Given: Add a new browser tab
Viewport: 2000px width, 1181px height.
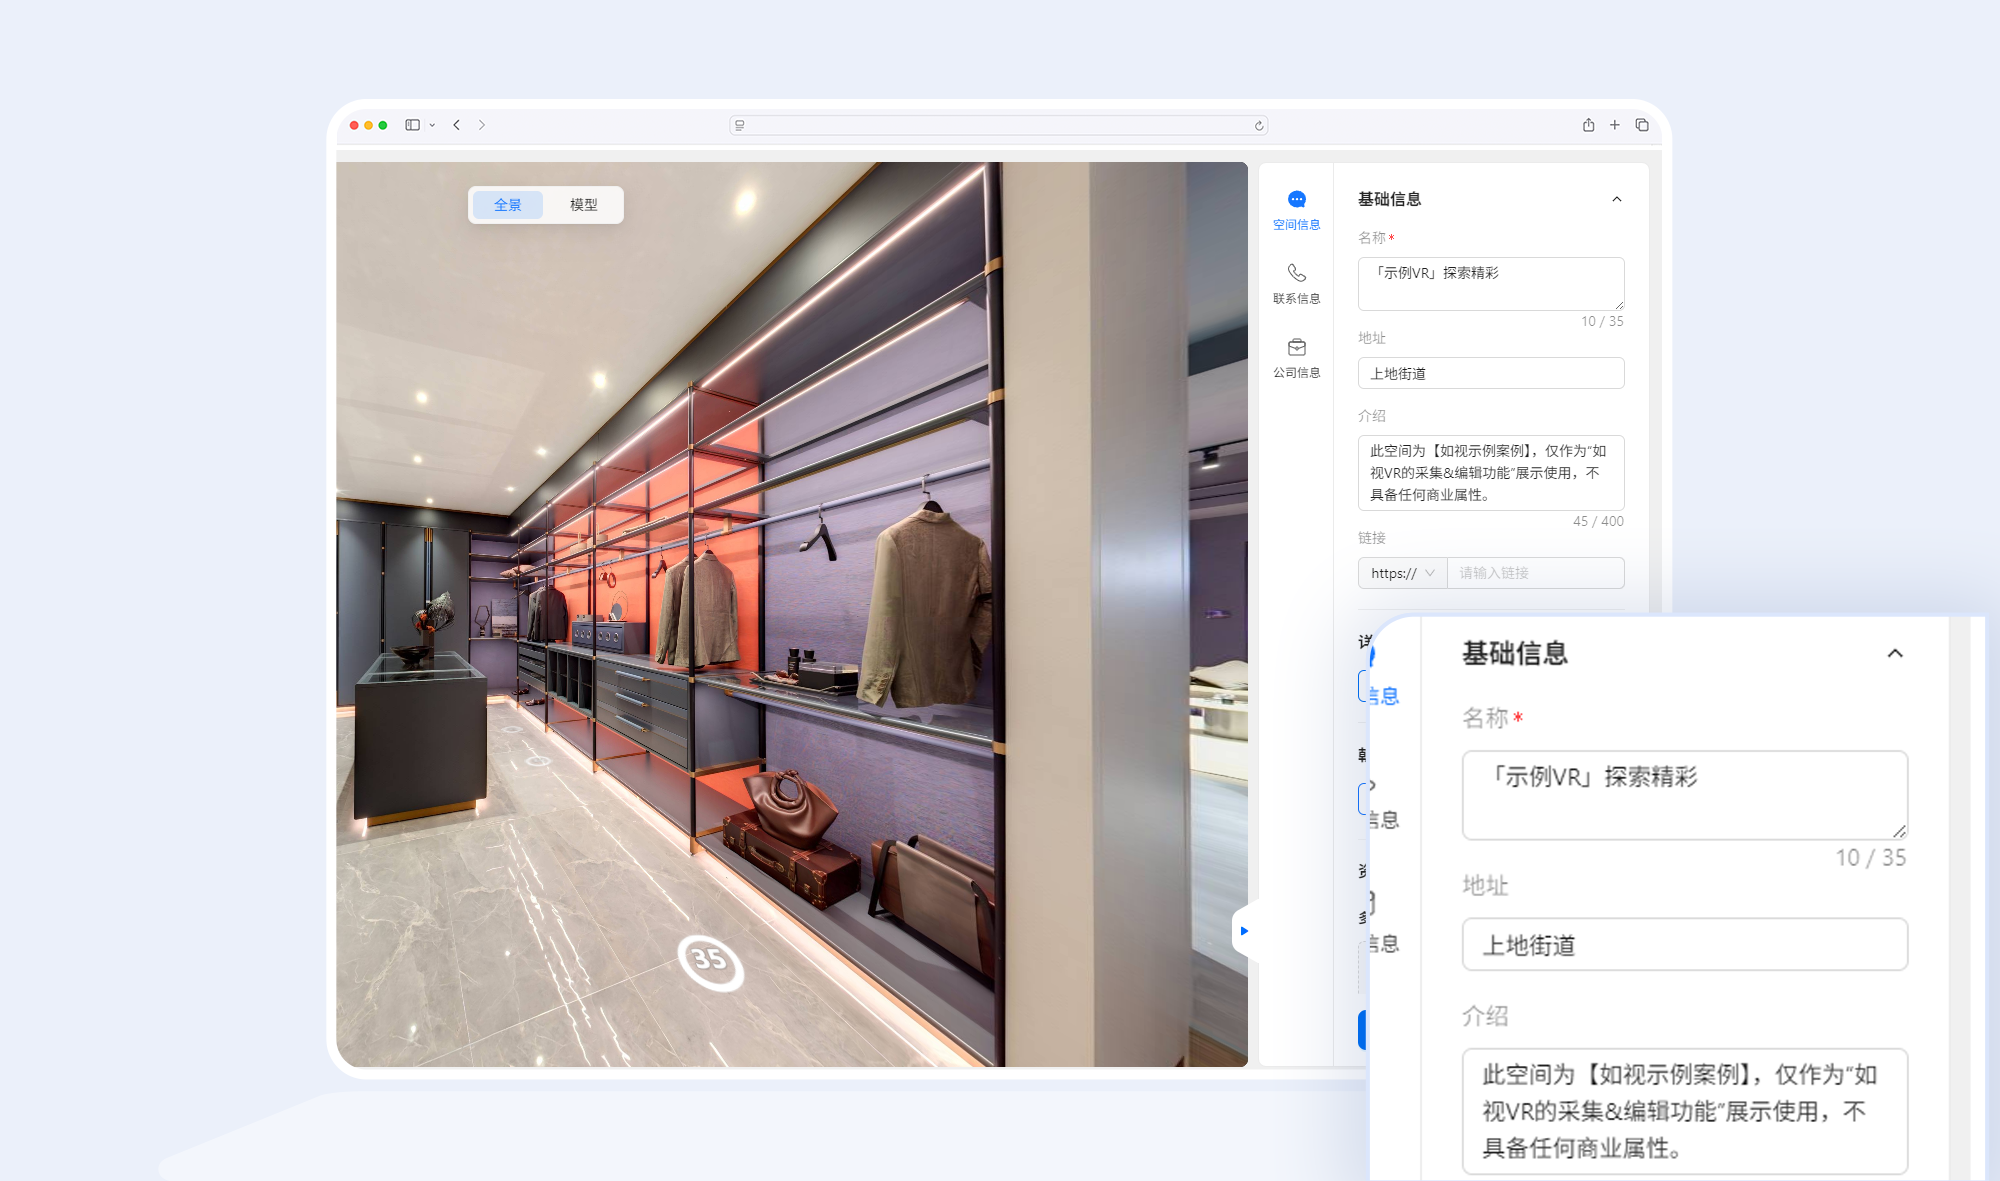Looking at the screenshot, I should pyautogui.click(x=1614, y=125).
